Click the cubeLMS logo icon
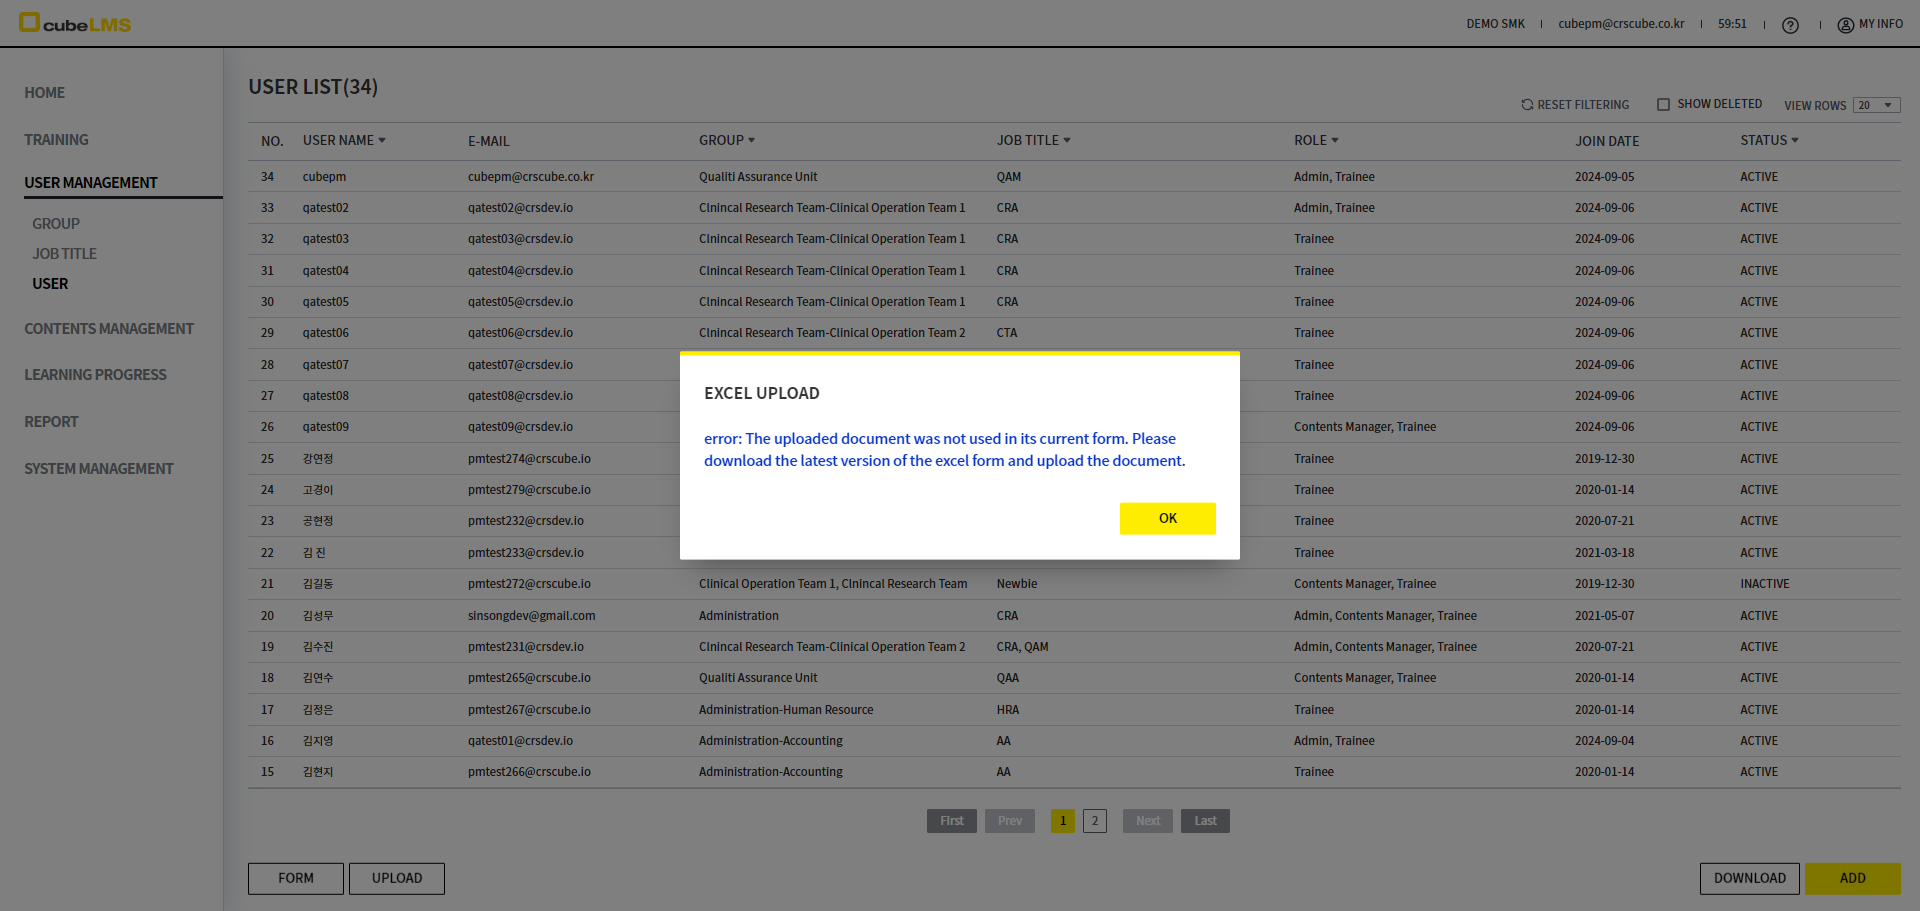 click(x=30, y=22)
